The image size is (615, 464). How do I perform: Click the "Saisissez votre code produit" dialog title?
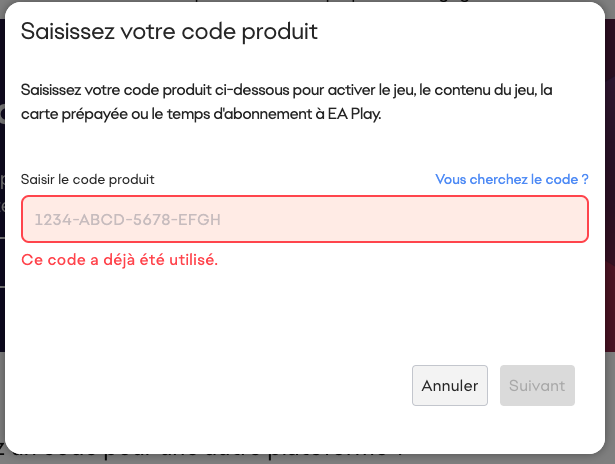tap(169, 31)
